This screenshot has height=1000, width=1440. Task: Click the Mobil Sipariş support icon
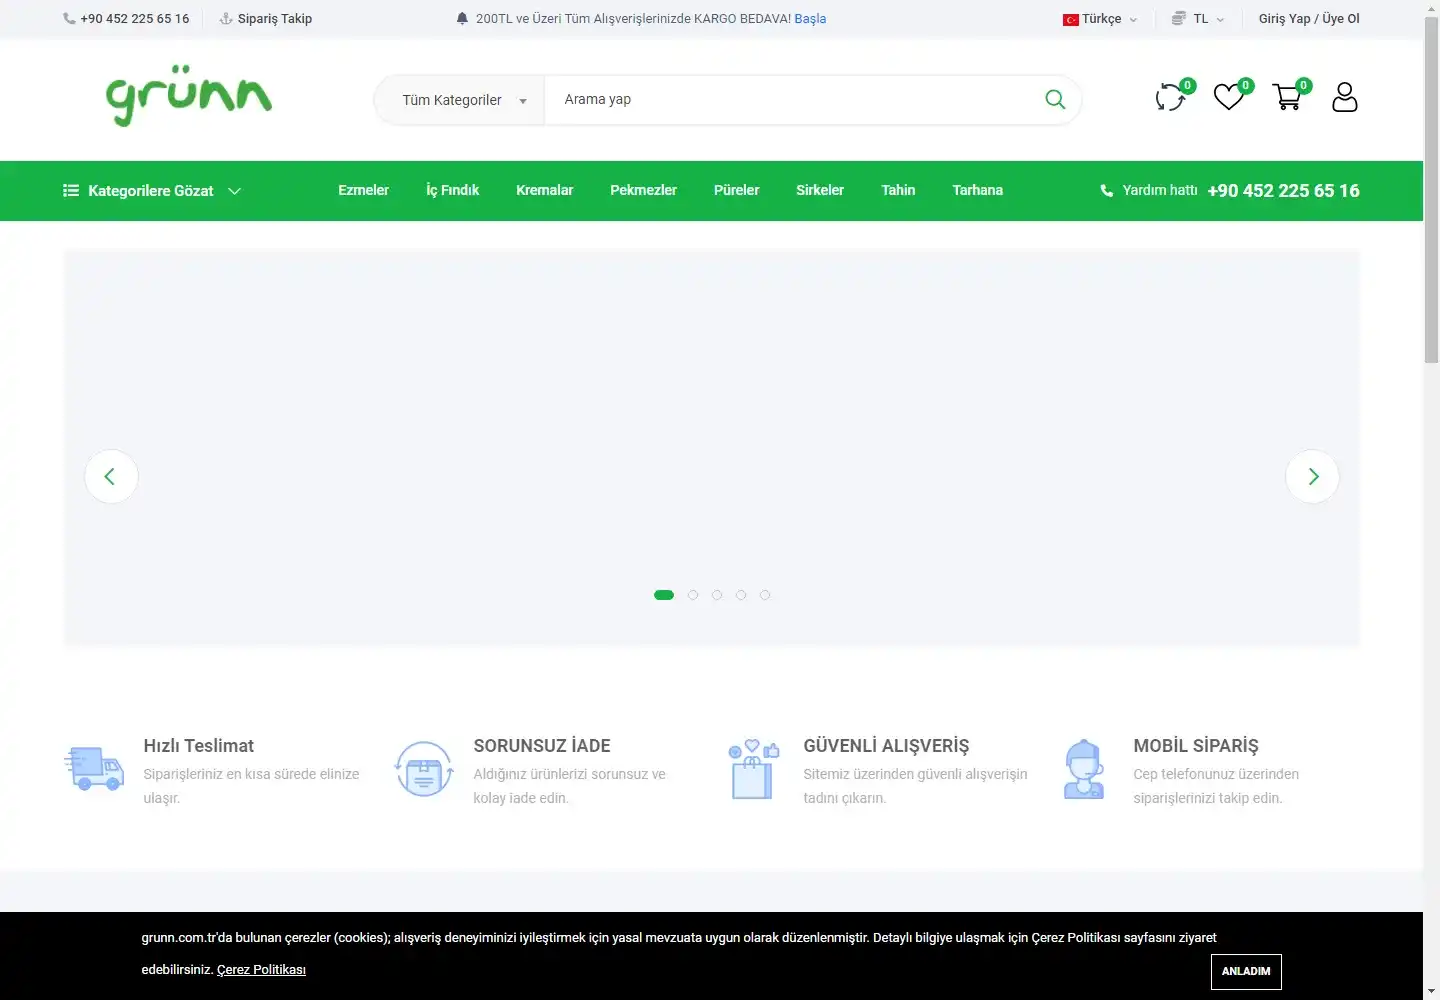click(1084, 769)
